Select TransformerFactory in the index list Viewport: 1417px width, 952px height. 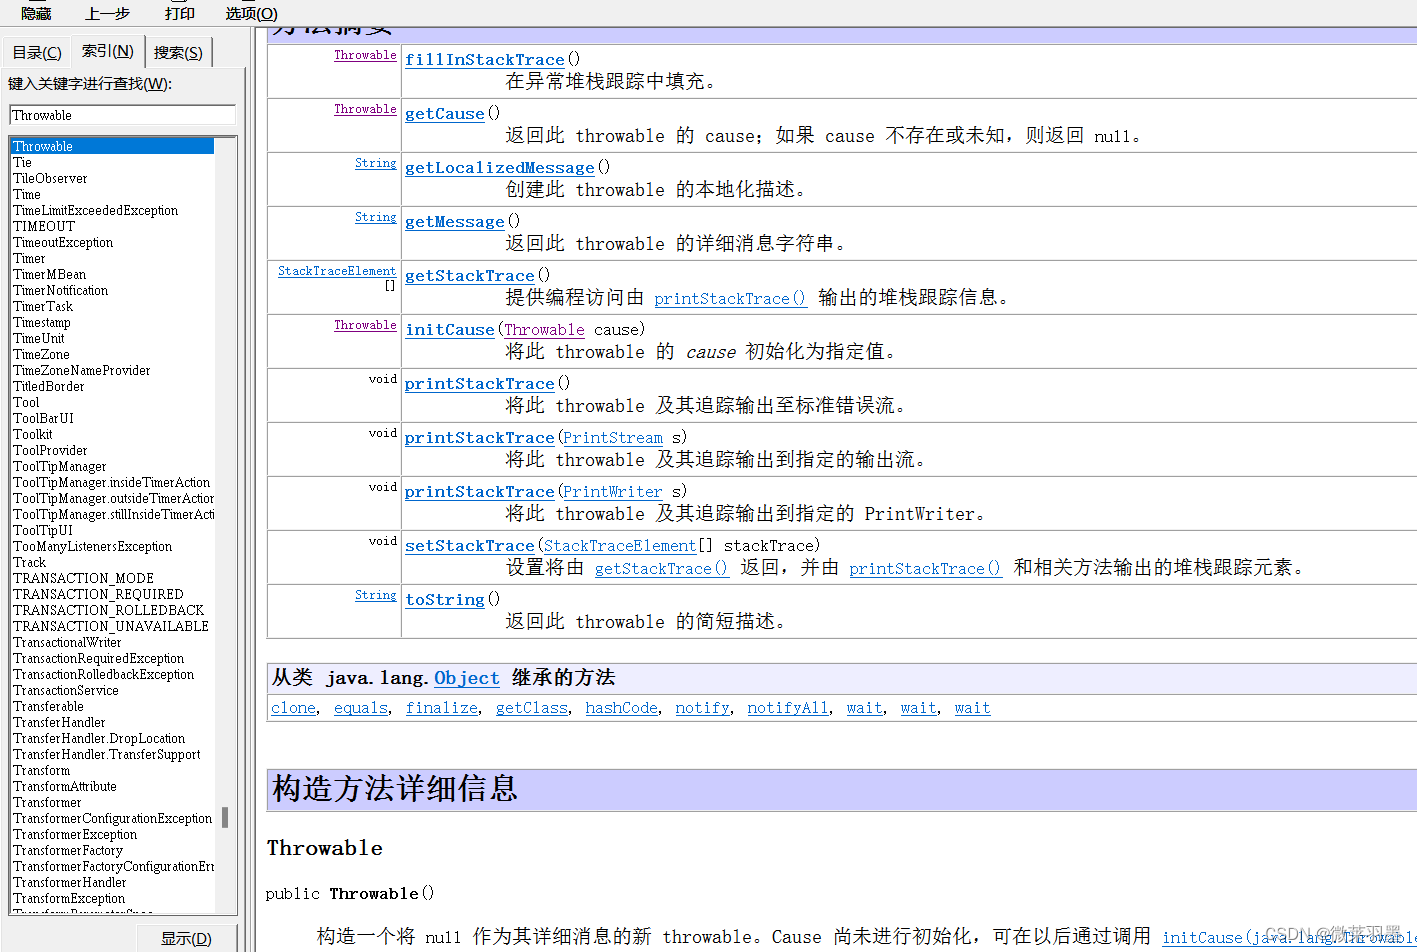pos(68,850)
